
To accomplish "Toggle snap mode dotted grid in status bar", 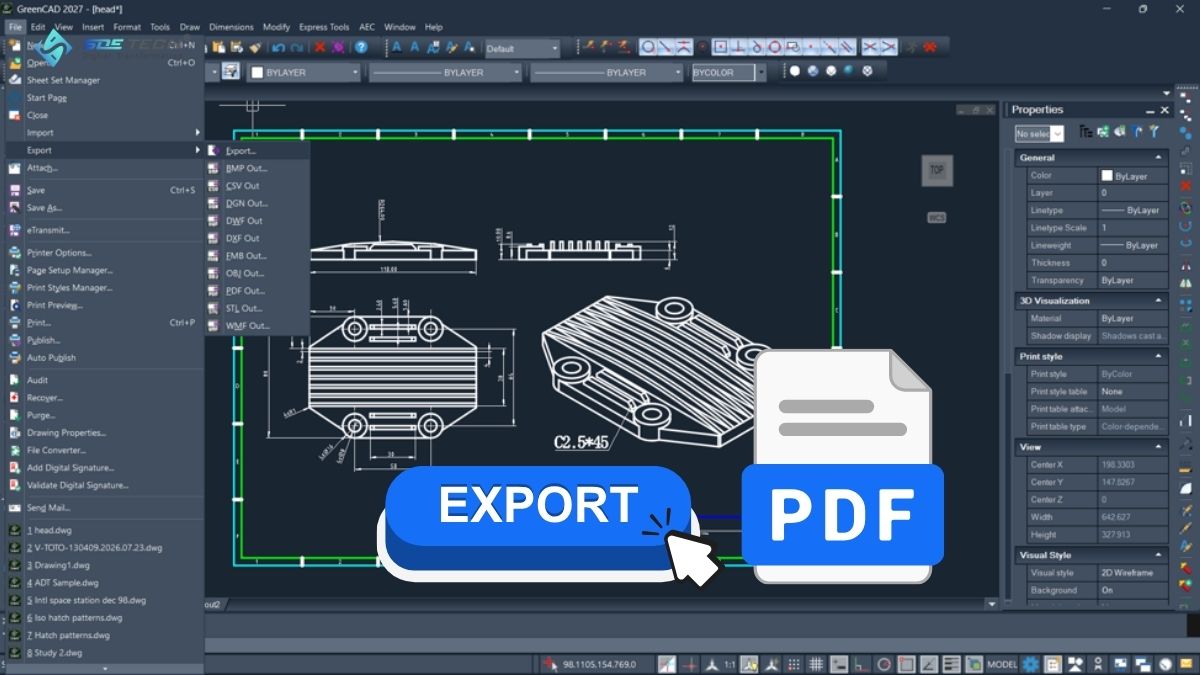I will point(795,664).
